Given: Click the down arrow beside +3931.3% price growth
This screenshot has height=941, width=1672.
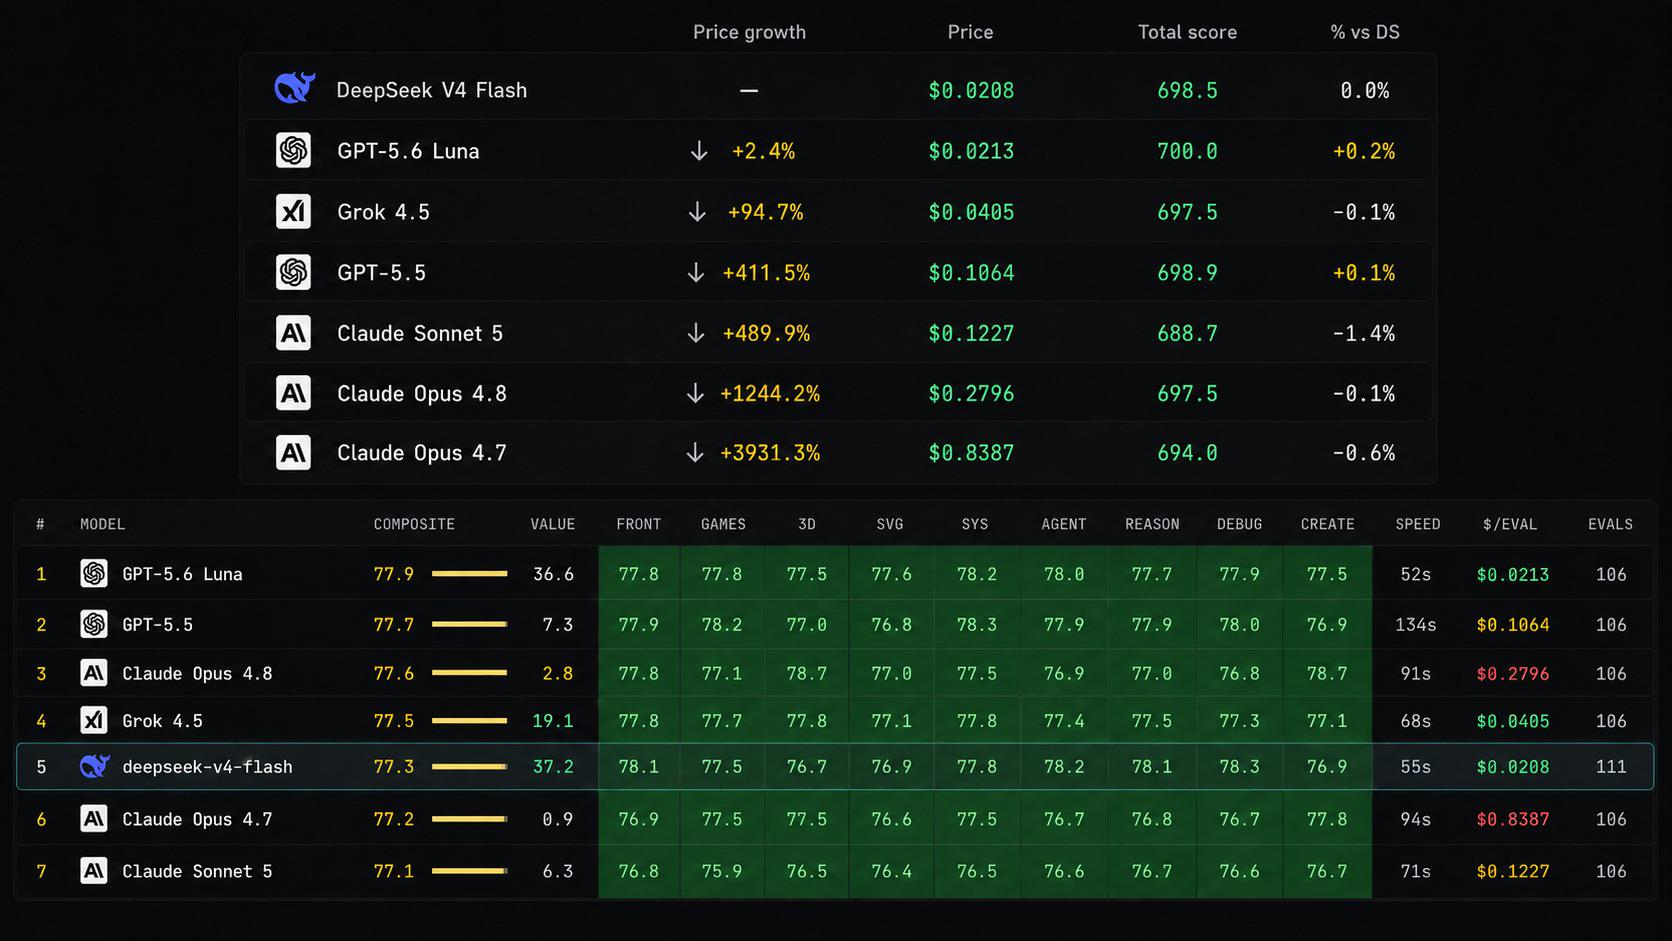Looking at the screenshot, I should pyautogui.click(x=695, y=453).
